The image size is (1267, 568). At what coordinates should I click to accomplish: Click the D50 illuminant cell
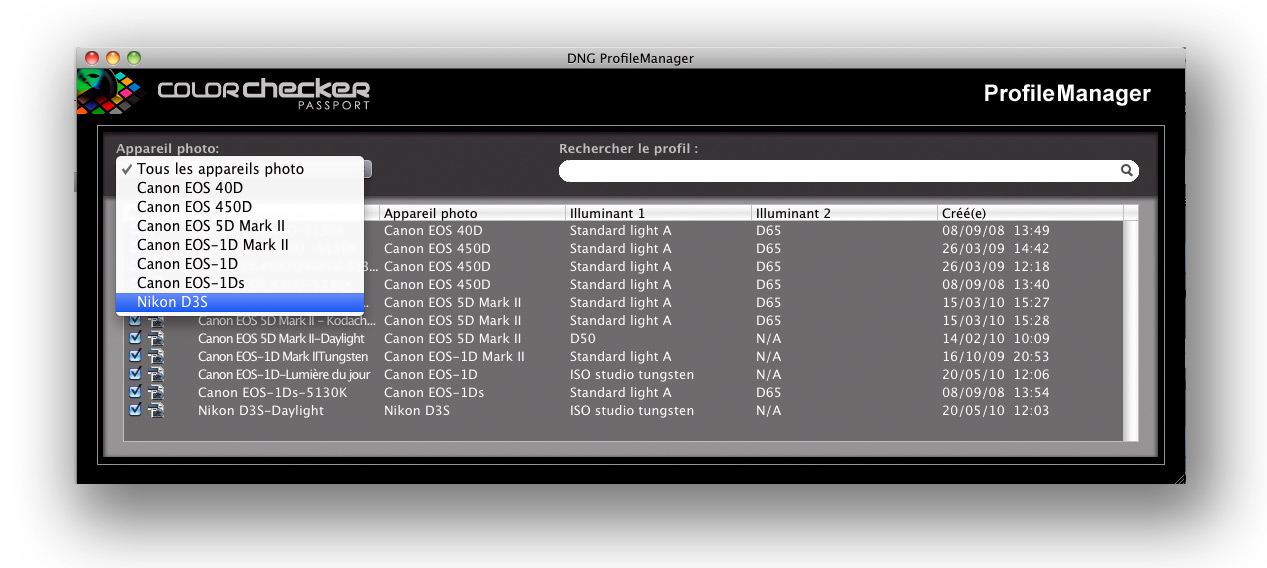pos(583,338)
